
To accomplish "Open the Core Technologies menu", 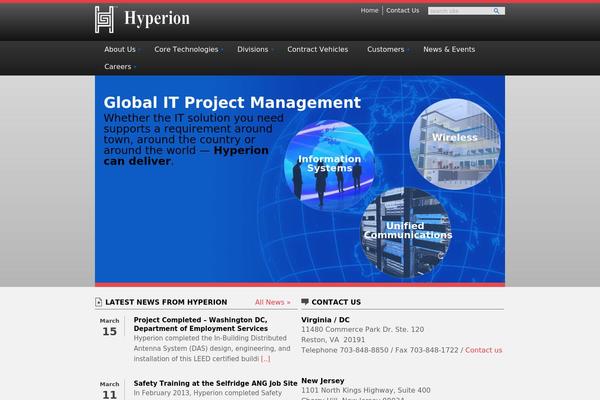I will coord(186,49).
